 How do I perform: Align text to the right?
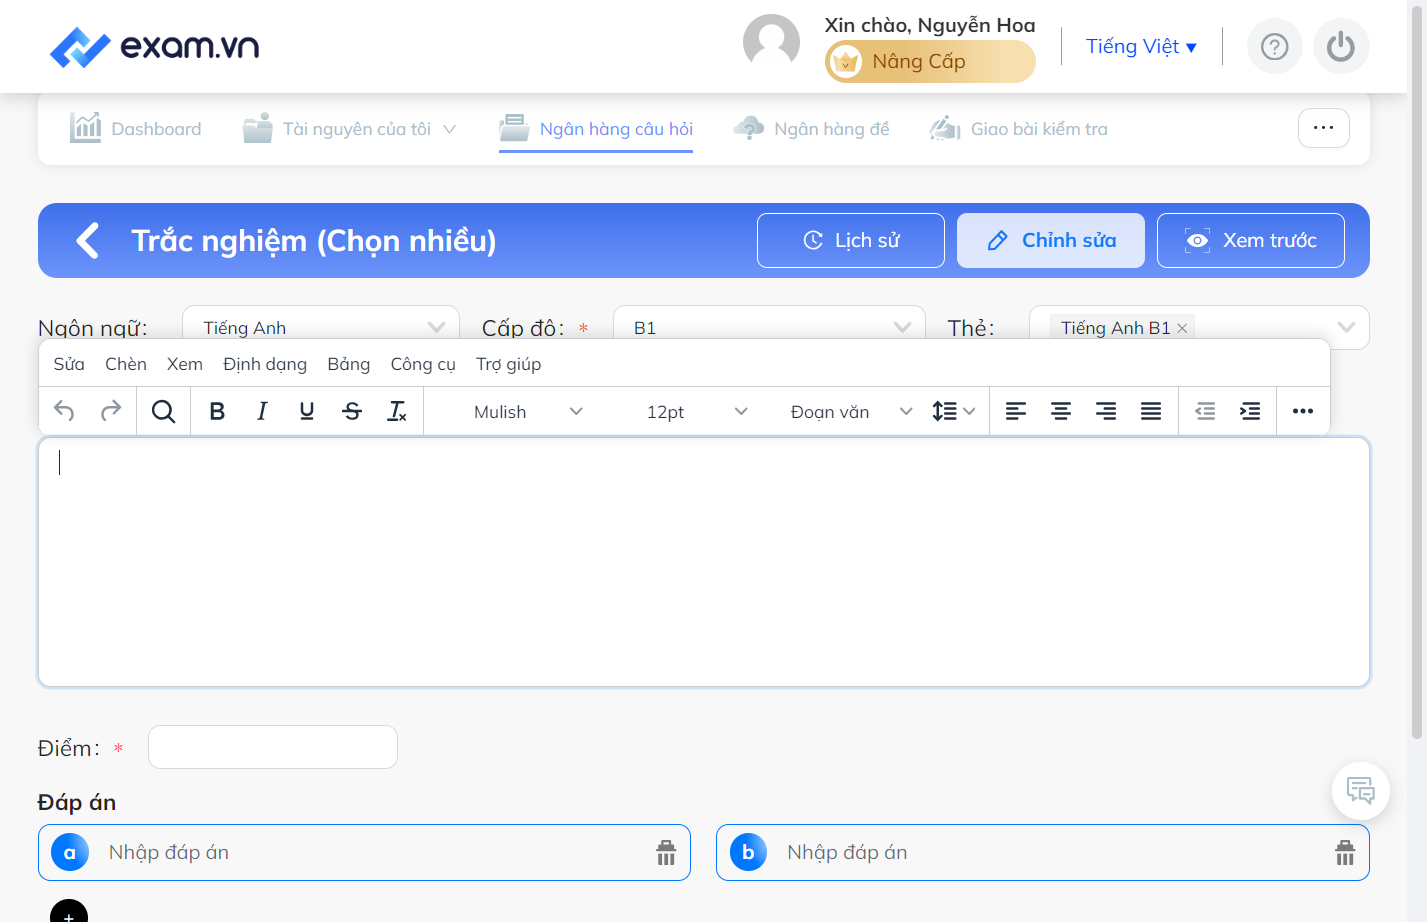[1106, 411]
